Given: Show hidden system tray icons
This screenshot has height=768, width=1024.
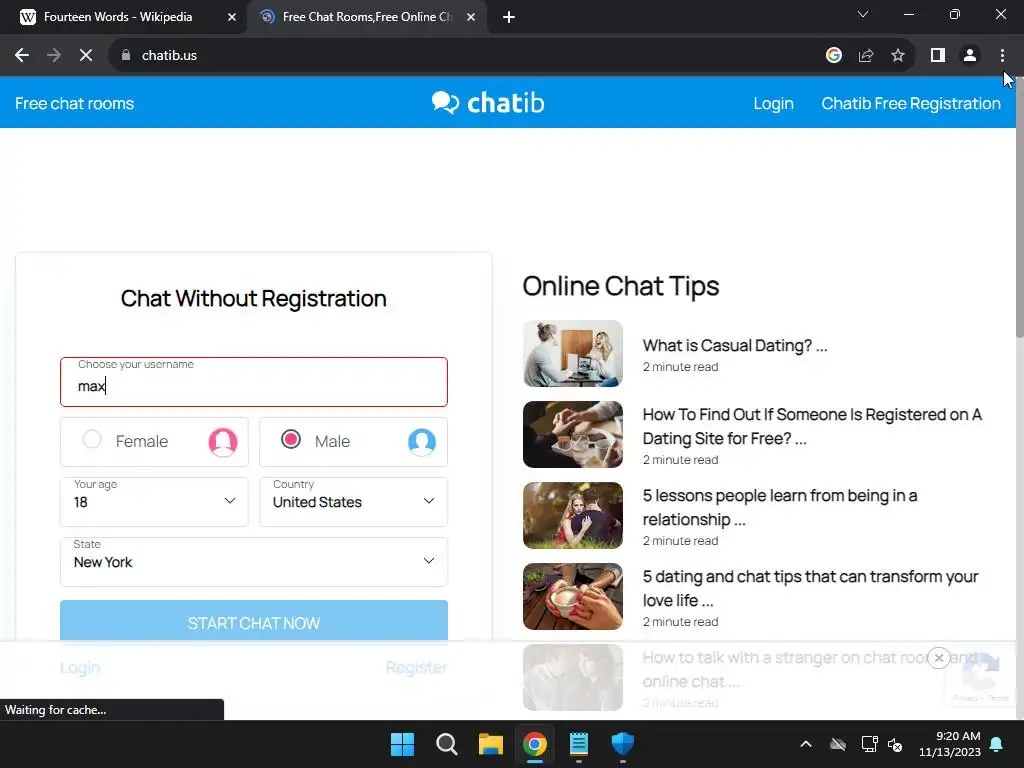Looking at the screenshot, I should [x=806, y=744].
